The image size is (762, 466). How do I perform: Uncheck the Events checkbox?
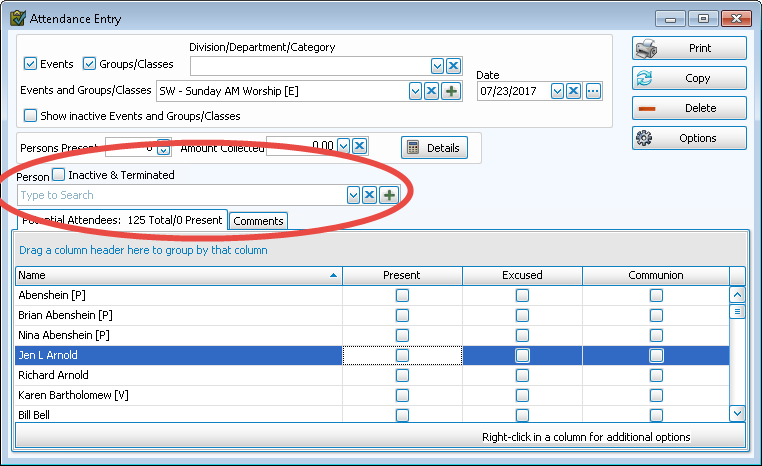[x=30, y=64]
